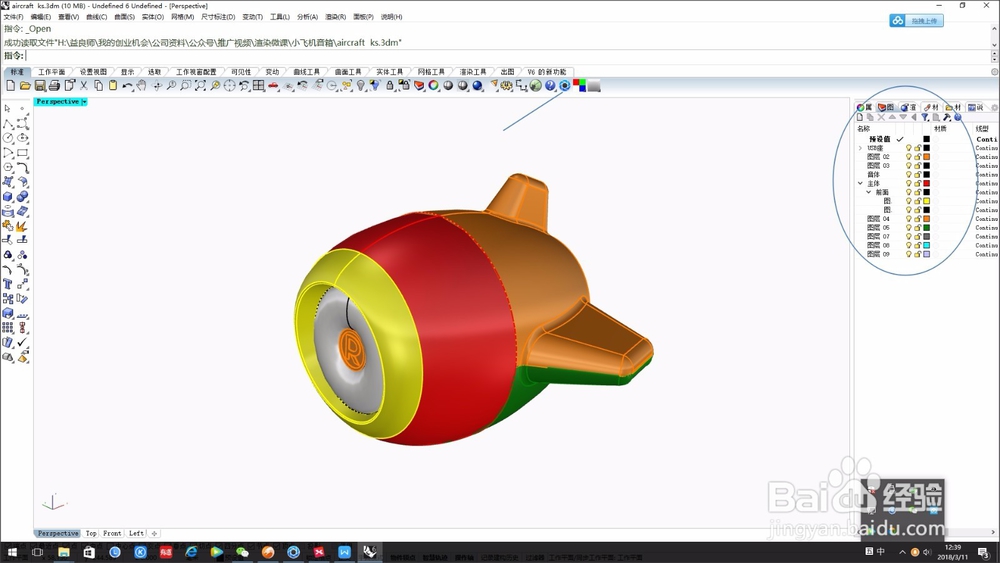Click the hammer tools icon in layer panel
The image size is (1000, 563).
(947, 117)
